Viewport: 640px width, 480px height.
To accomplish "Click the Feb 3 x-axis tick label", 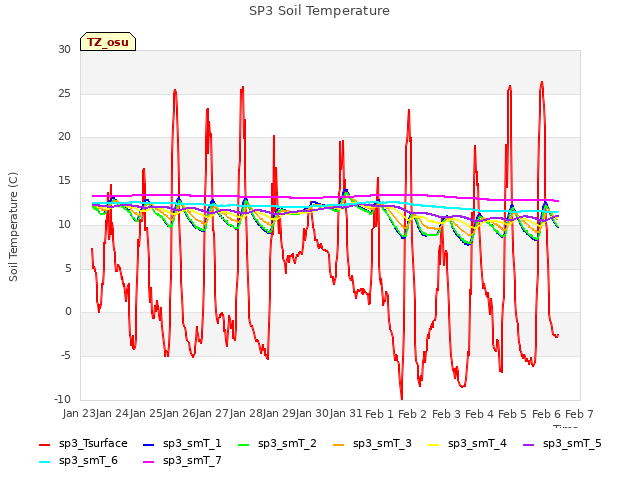I will 446,414.
